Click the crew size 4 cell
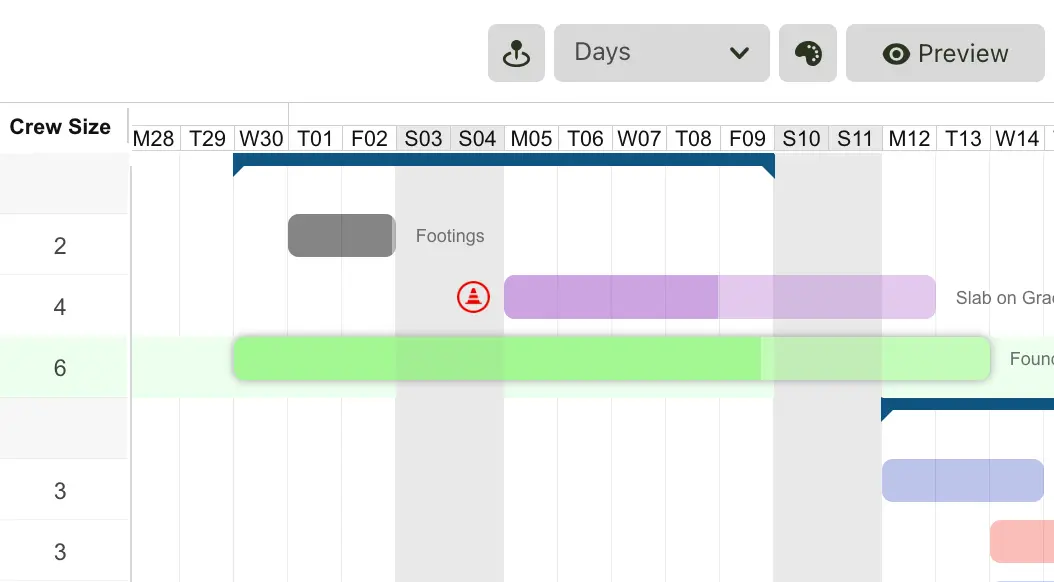This screenshot has width=1054, height=582. pos(60,306)
